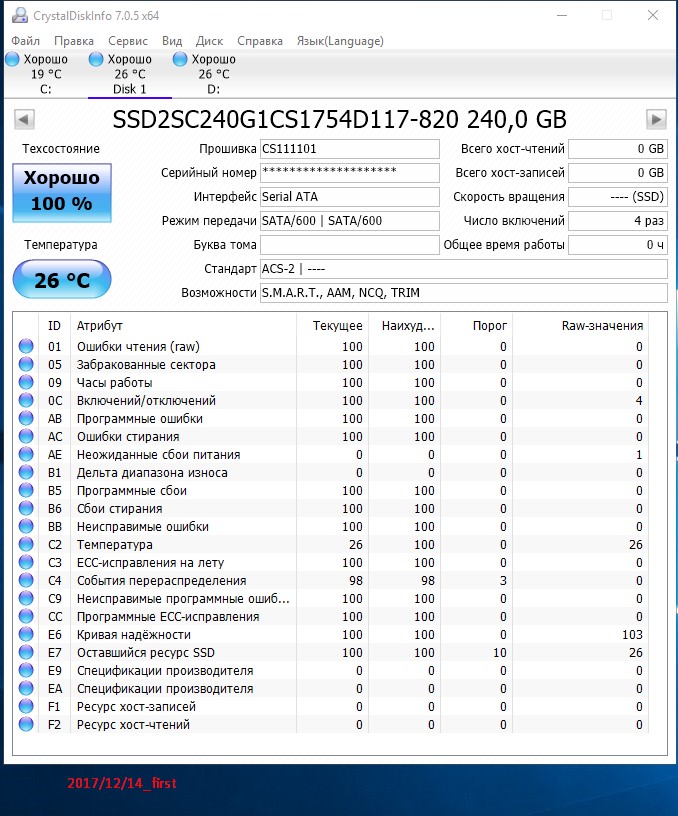Click status orb for B1 Дельта диапазона износа
Image resolution: width=678 pixels, height=816 pixels.
point(26,473)
